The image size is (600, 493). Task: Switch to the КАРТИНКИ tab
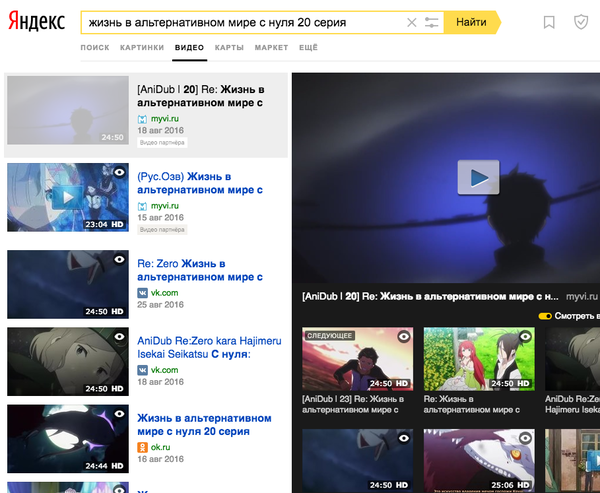coord(142,47)
